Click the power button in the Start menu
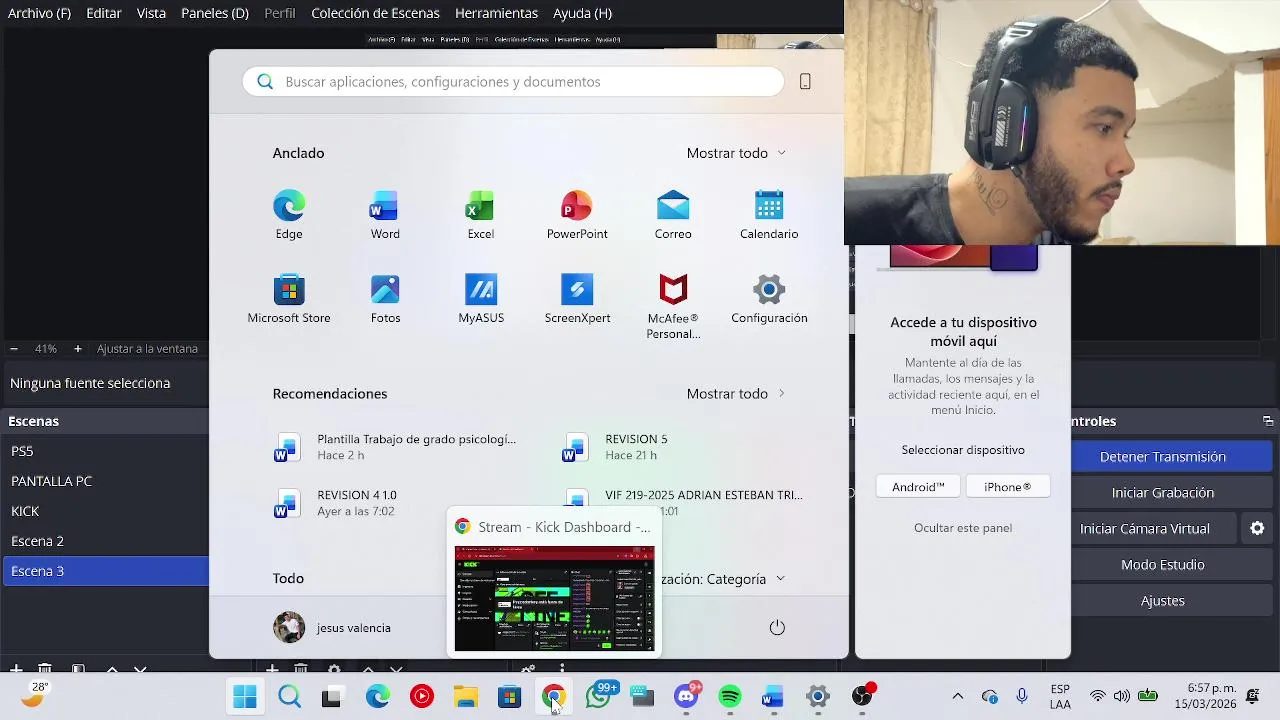The height and width of the screenshot is (720, 1280). pyautogui.click(x=777, y=628)
